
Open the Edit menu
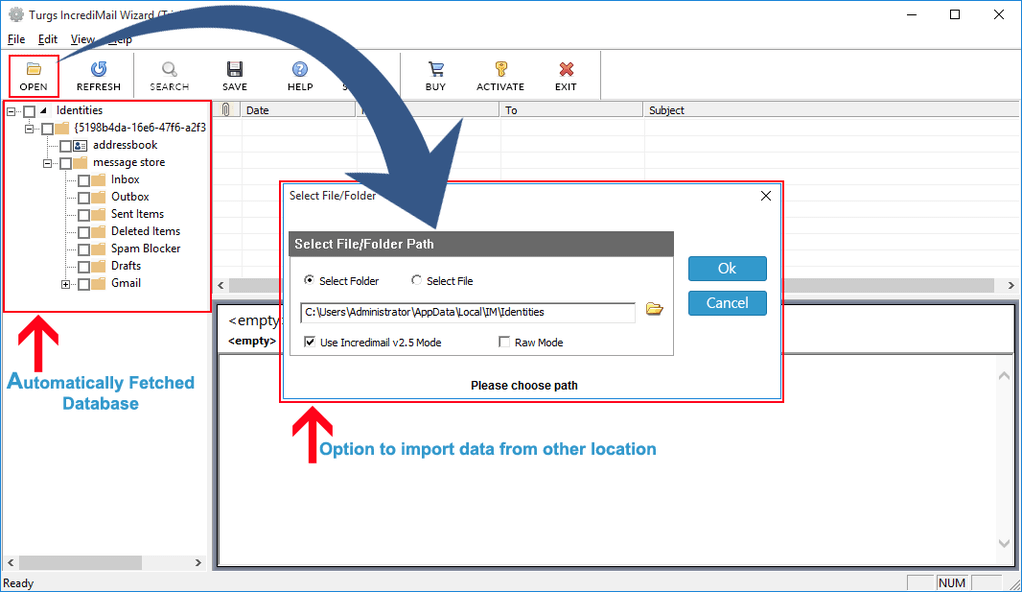pos(48,39)
